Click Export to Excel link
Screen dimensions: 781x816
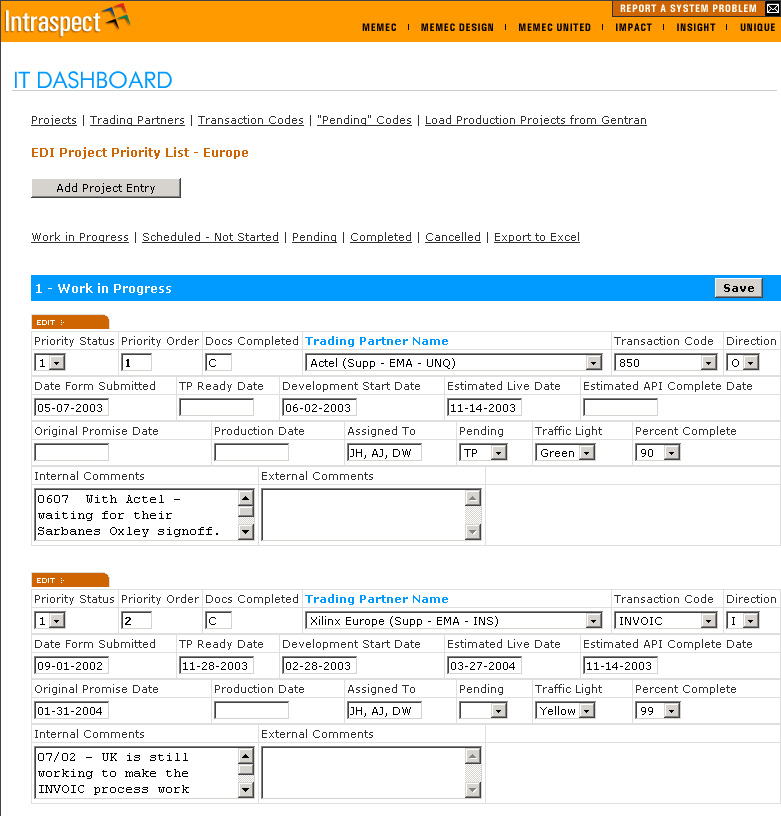click(x=537, y=237)
